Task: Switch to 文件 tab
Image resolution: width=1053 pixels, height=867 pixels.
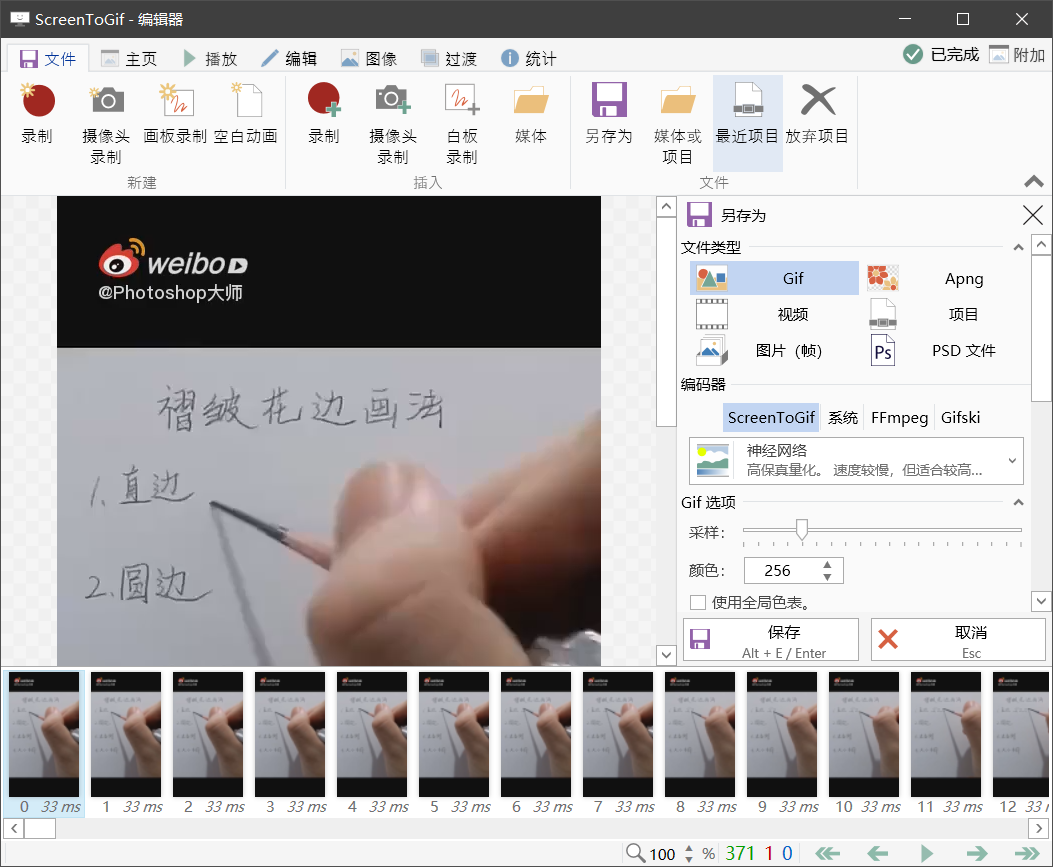Action: 47,59
